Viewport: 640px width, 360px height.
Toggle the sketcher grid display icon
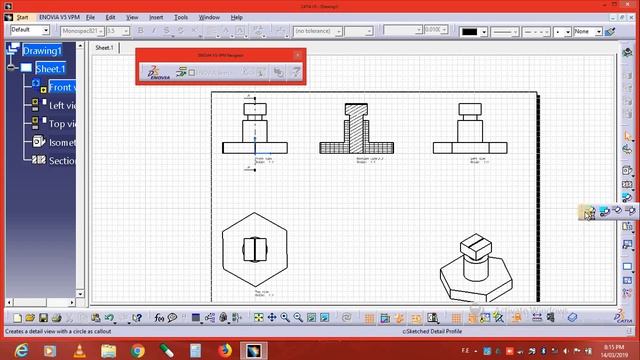[369, 318]
